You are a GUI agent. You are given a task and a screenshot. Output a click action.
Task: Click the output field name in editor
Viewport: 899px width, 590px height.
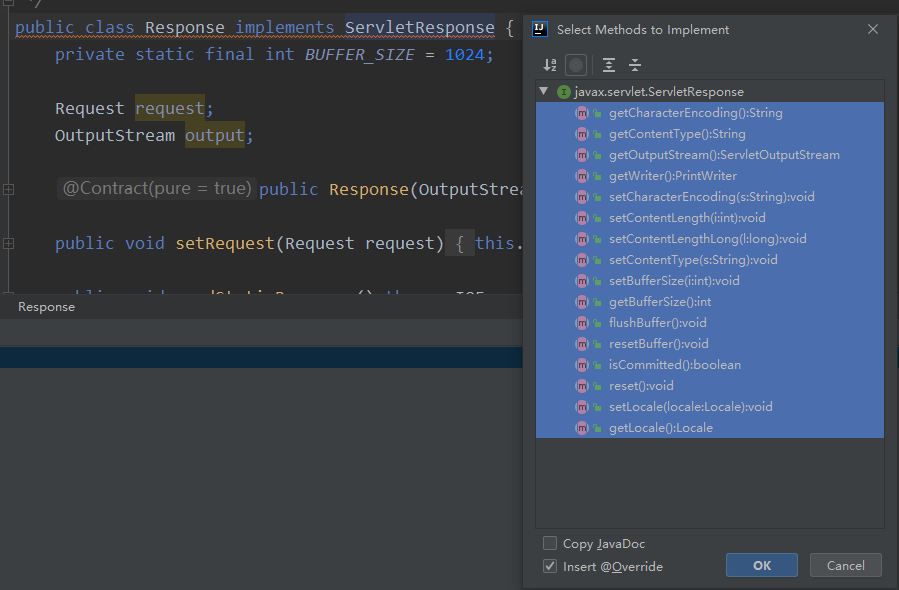coord(214,135)
